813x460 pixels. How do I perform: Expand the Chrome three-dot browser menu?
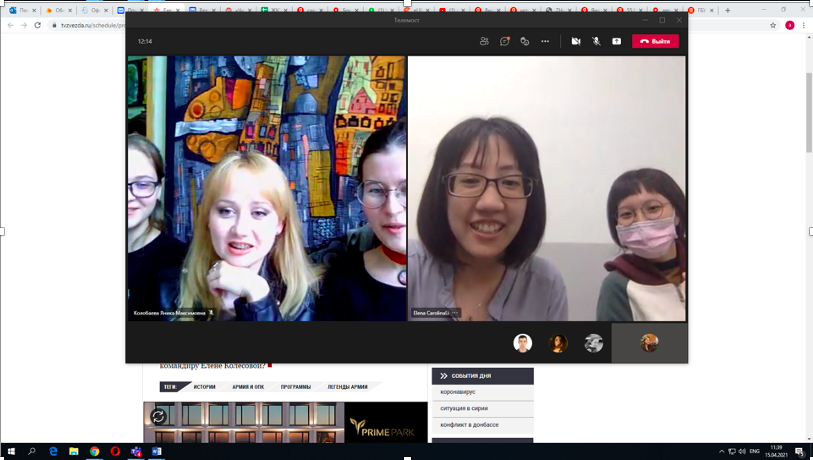coord(804,25)
